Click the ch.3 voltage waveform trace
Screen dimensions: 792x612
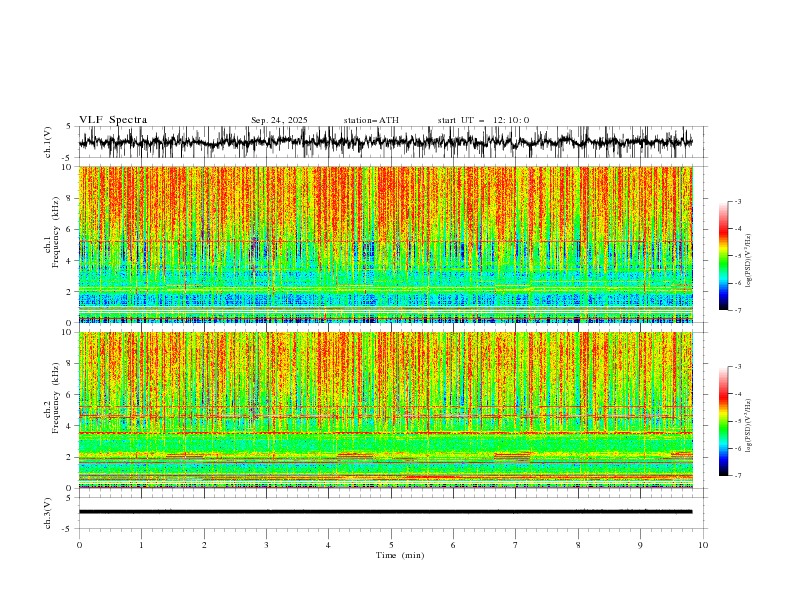tap(385, 512)
